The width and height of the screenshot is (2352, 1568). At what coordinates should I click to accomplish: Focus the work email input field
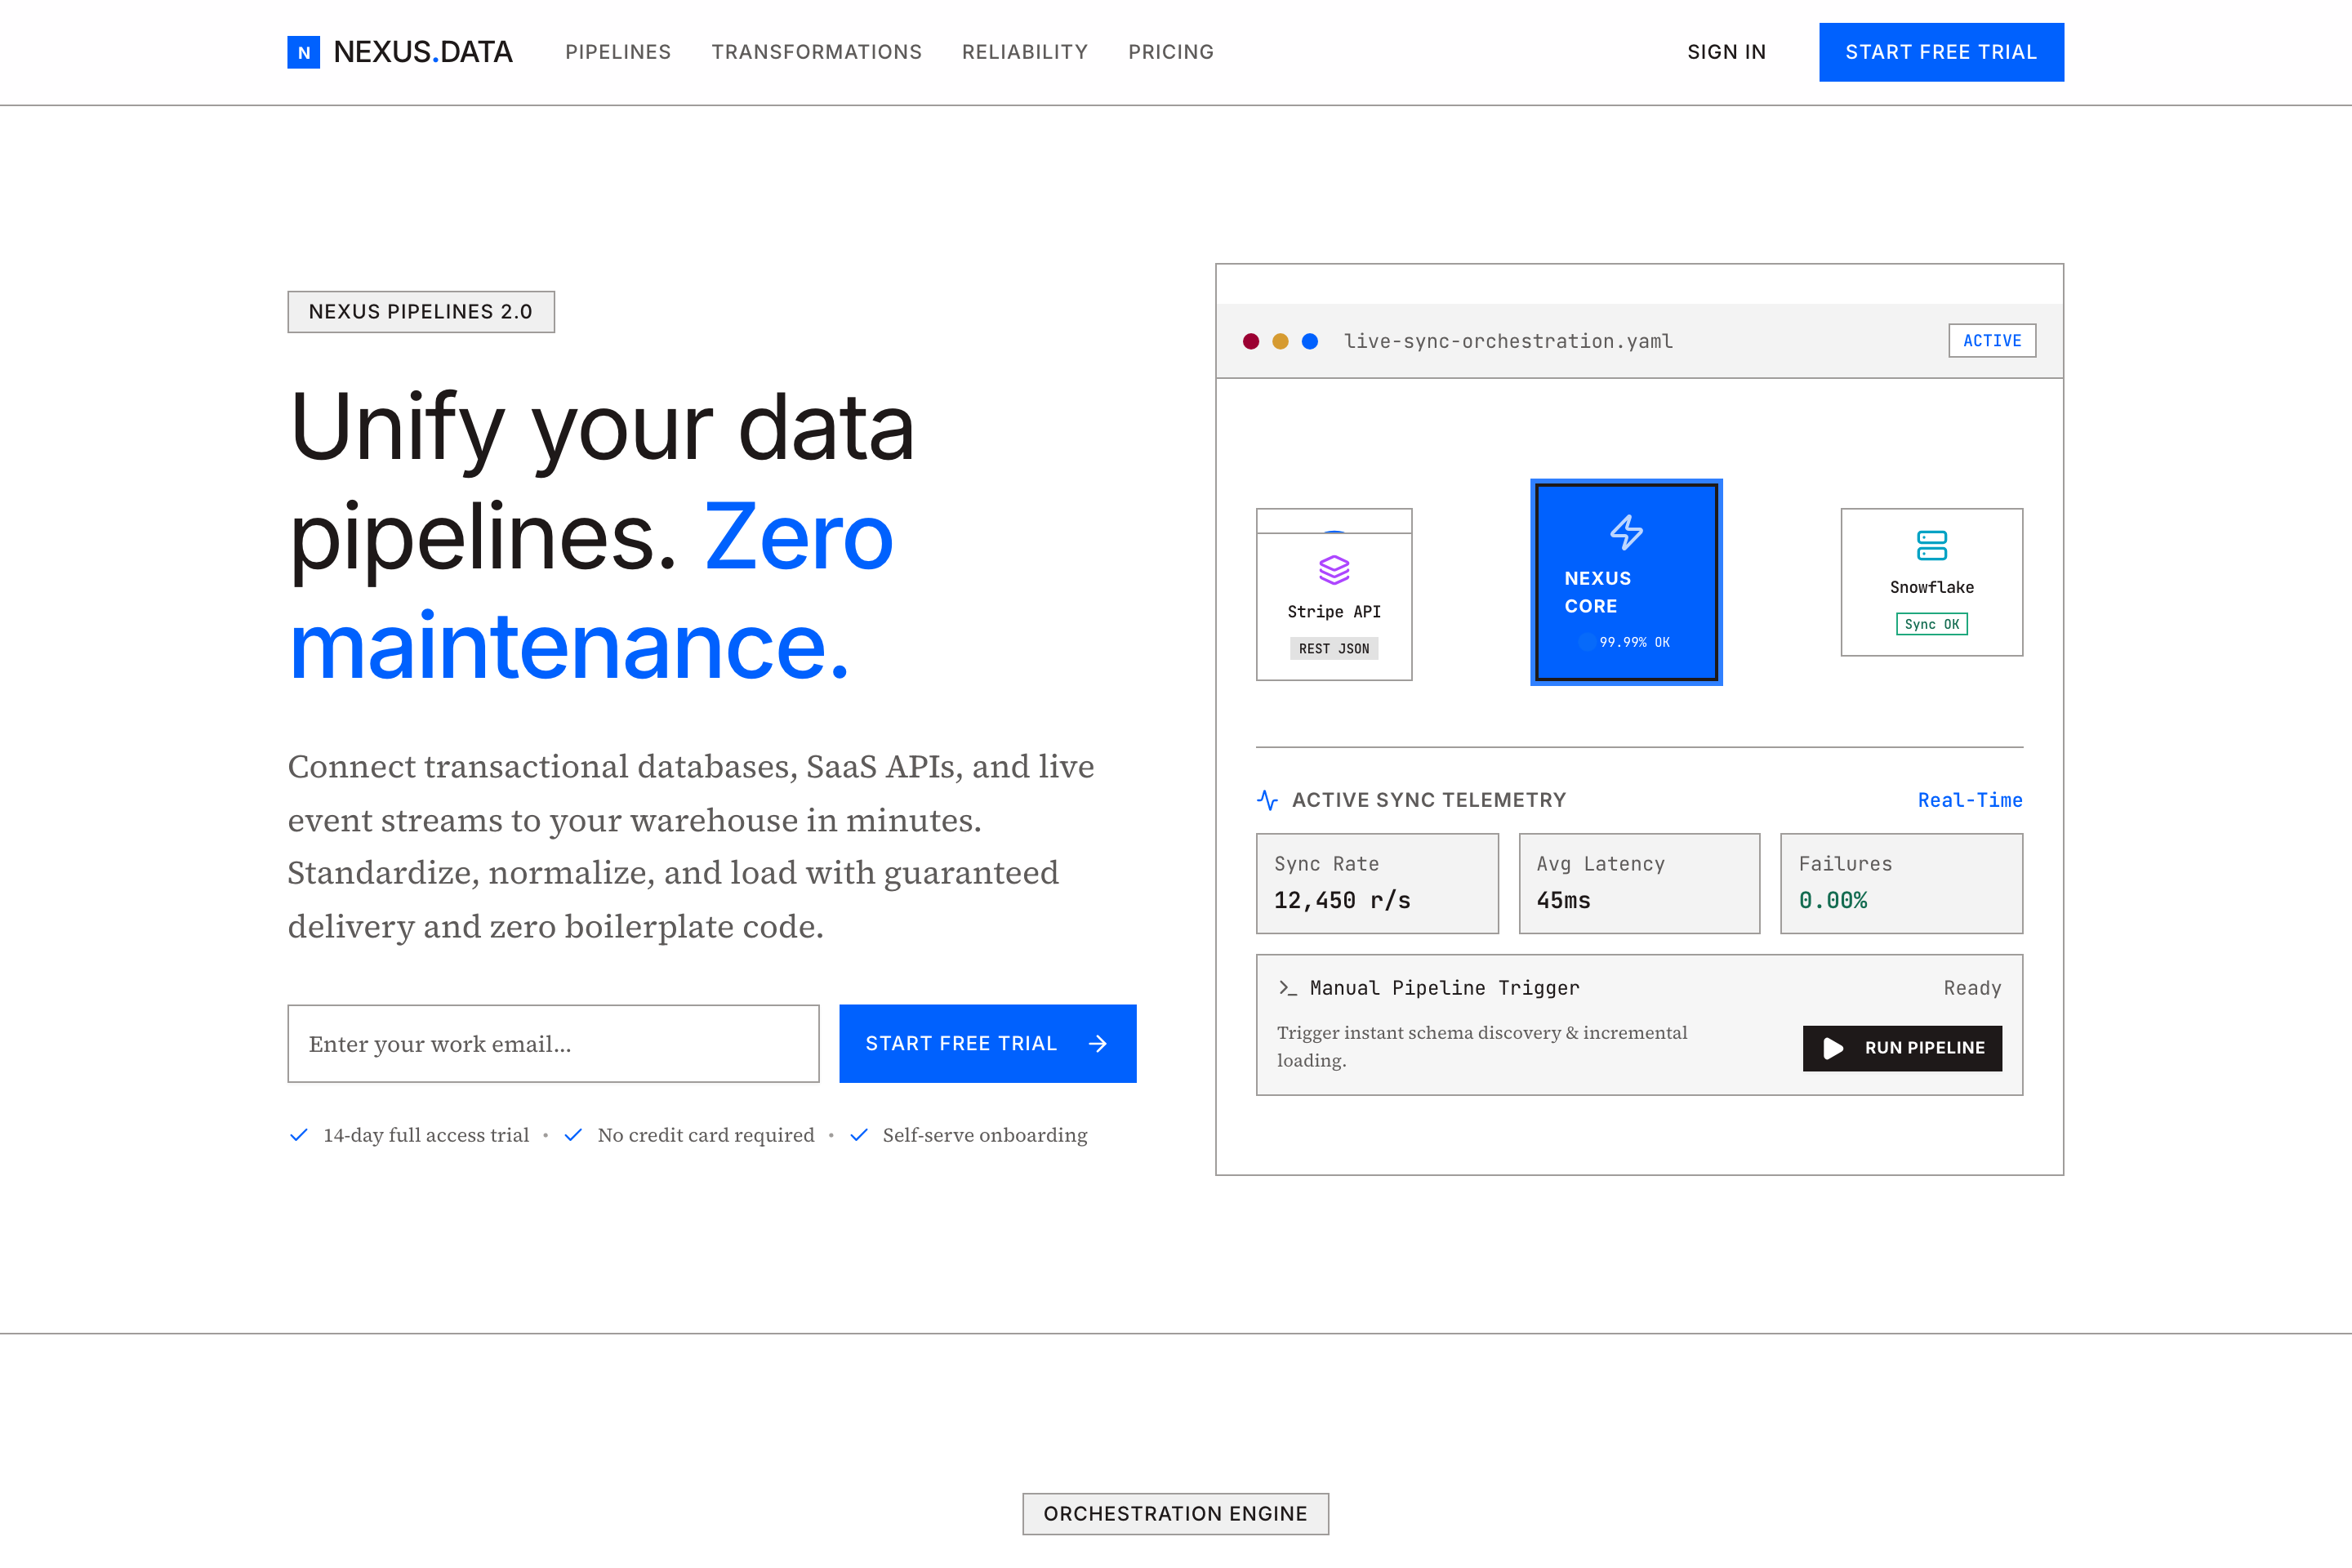point(553,1044)
